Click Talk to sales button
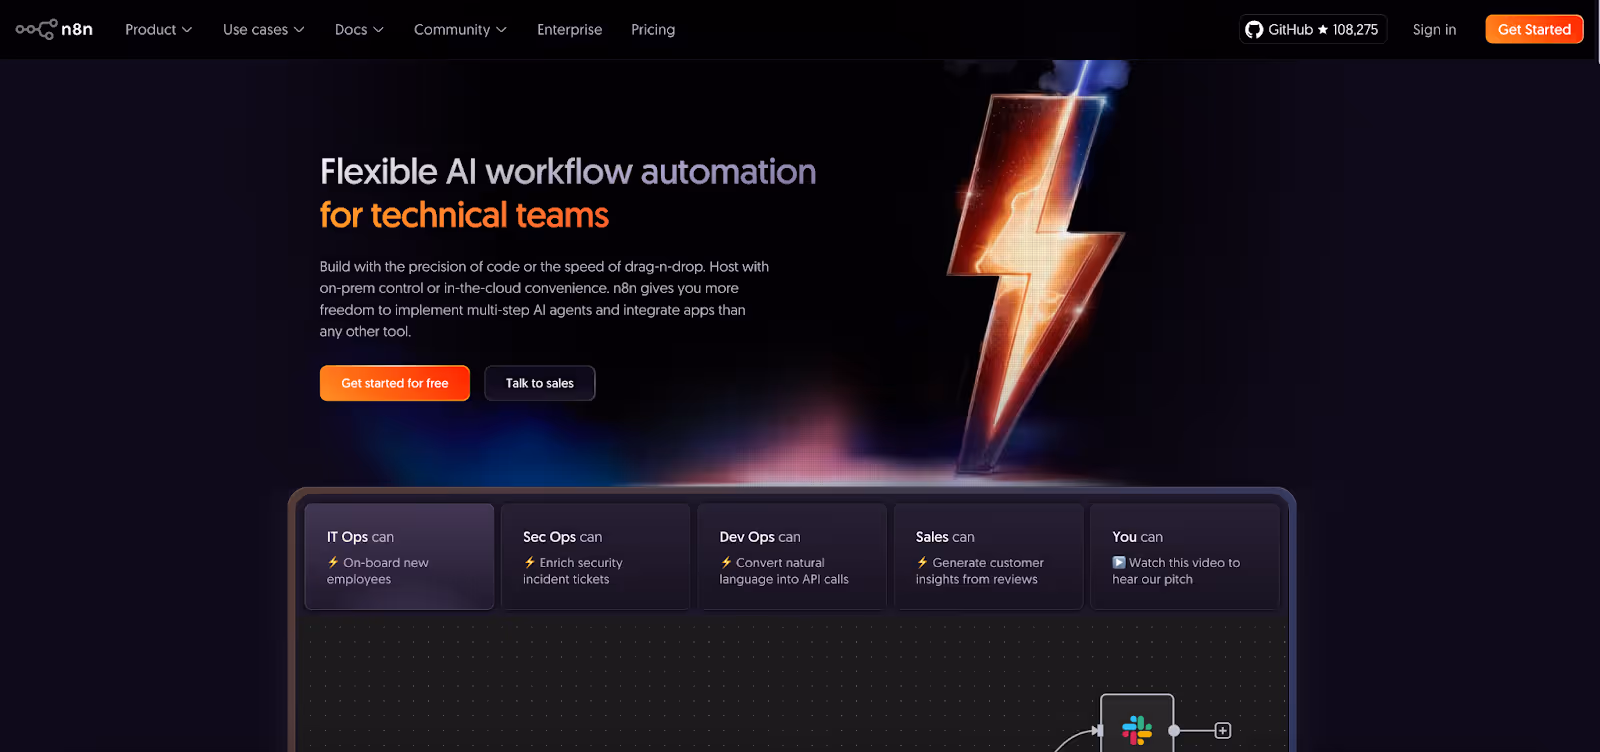Viewport: 1600px width, 752px height. tap(540, 383)
